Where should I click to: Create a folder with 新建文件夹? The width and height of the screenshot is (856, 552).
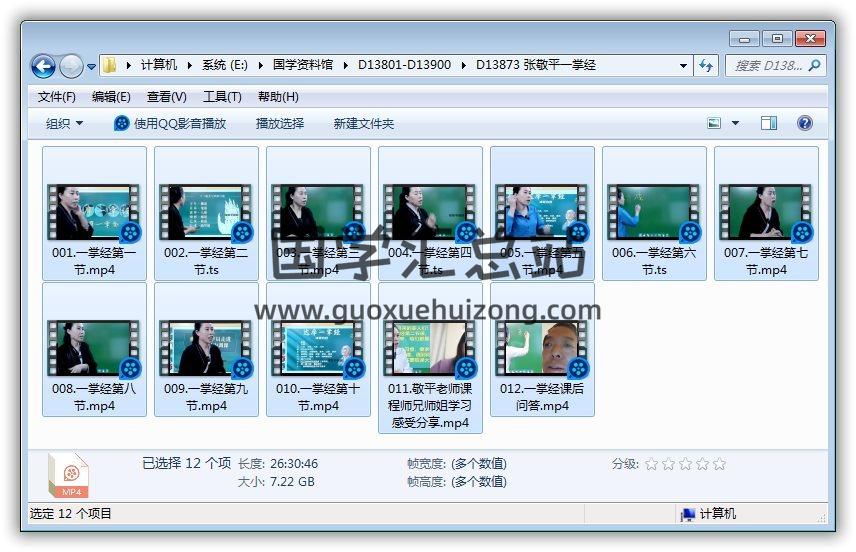[x=364, y=123]
